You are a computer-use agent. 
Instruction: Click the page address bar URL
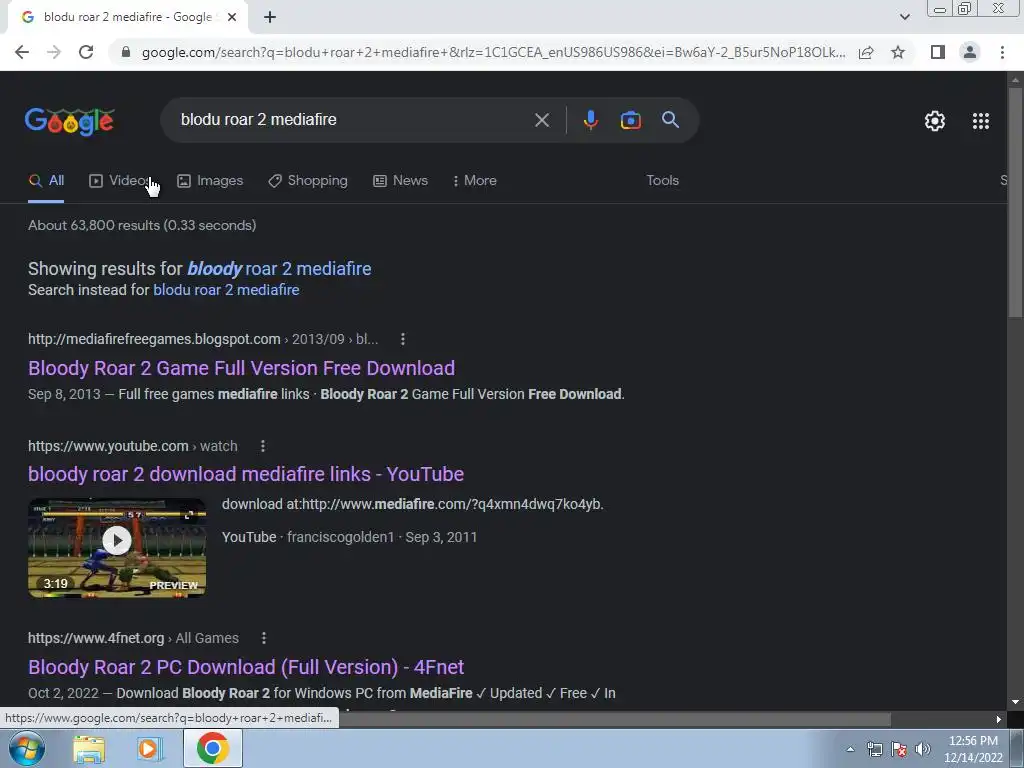coord(493,52)
